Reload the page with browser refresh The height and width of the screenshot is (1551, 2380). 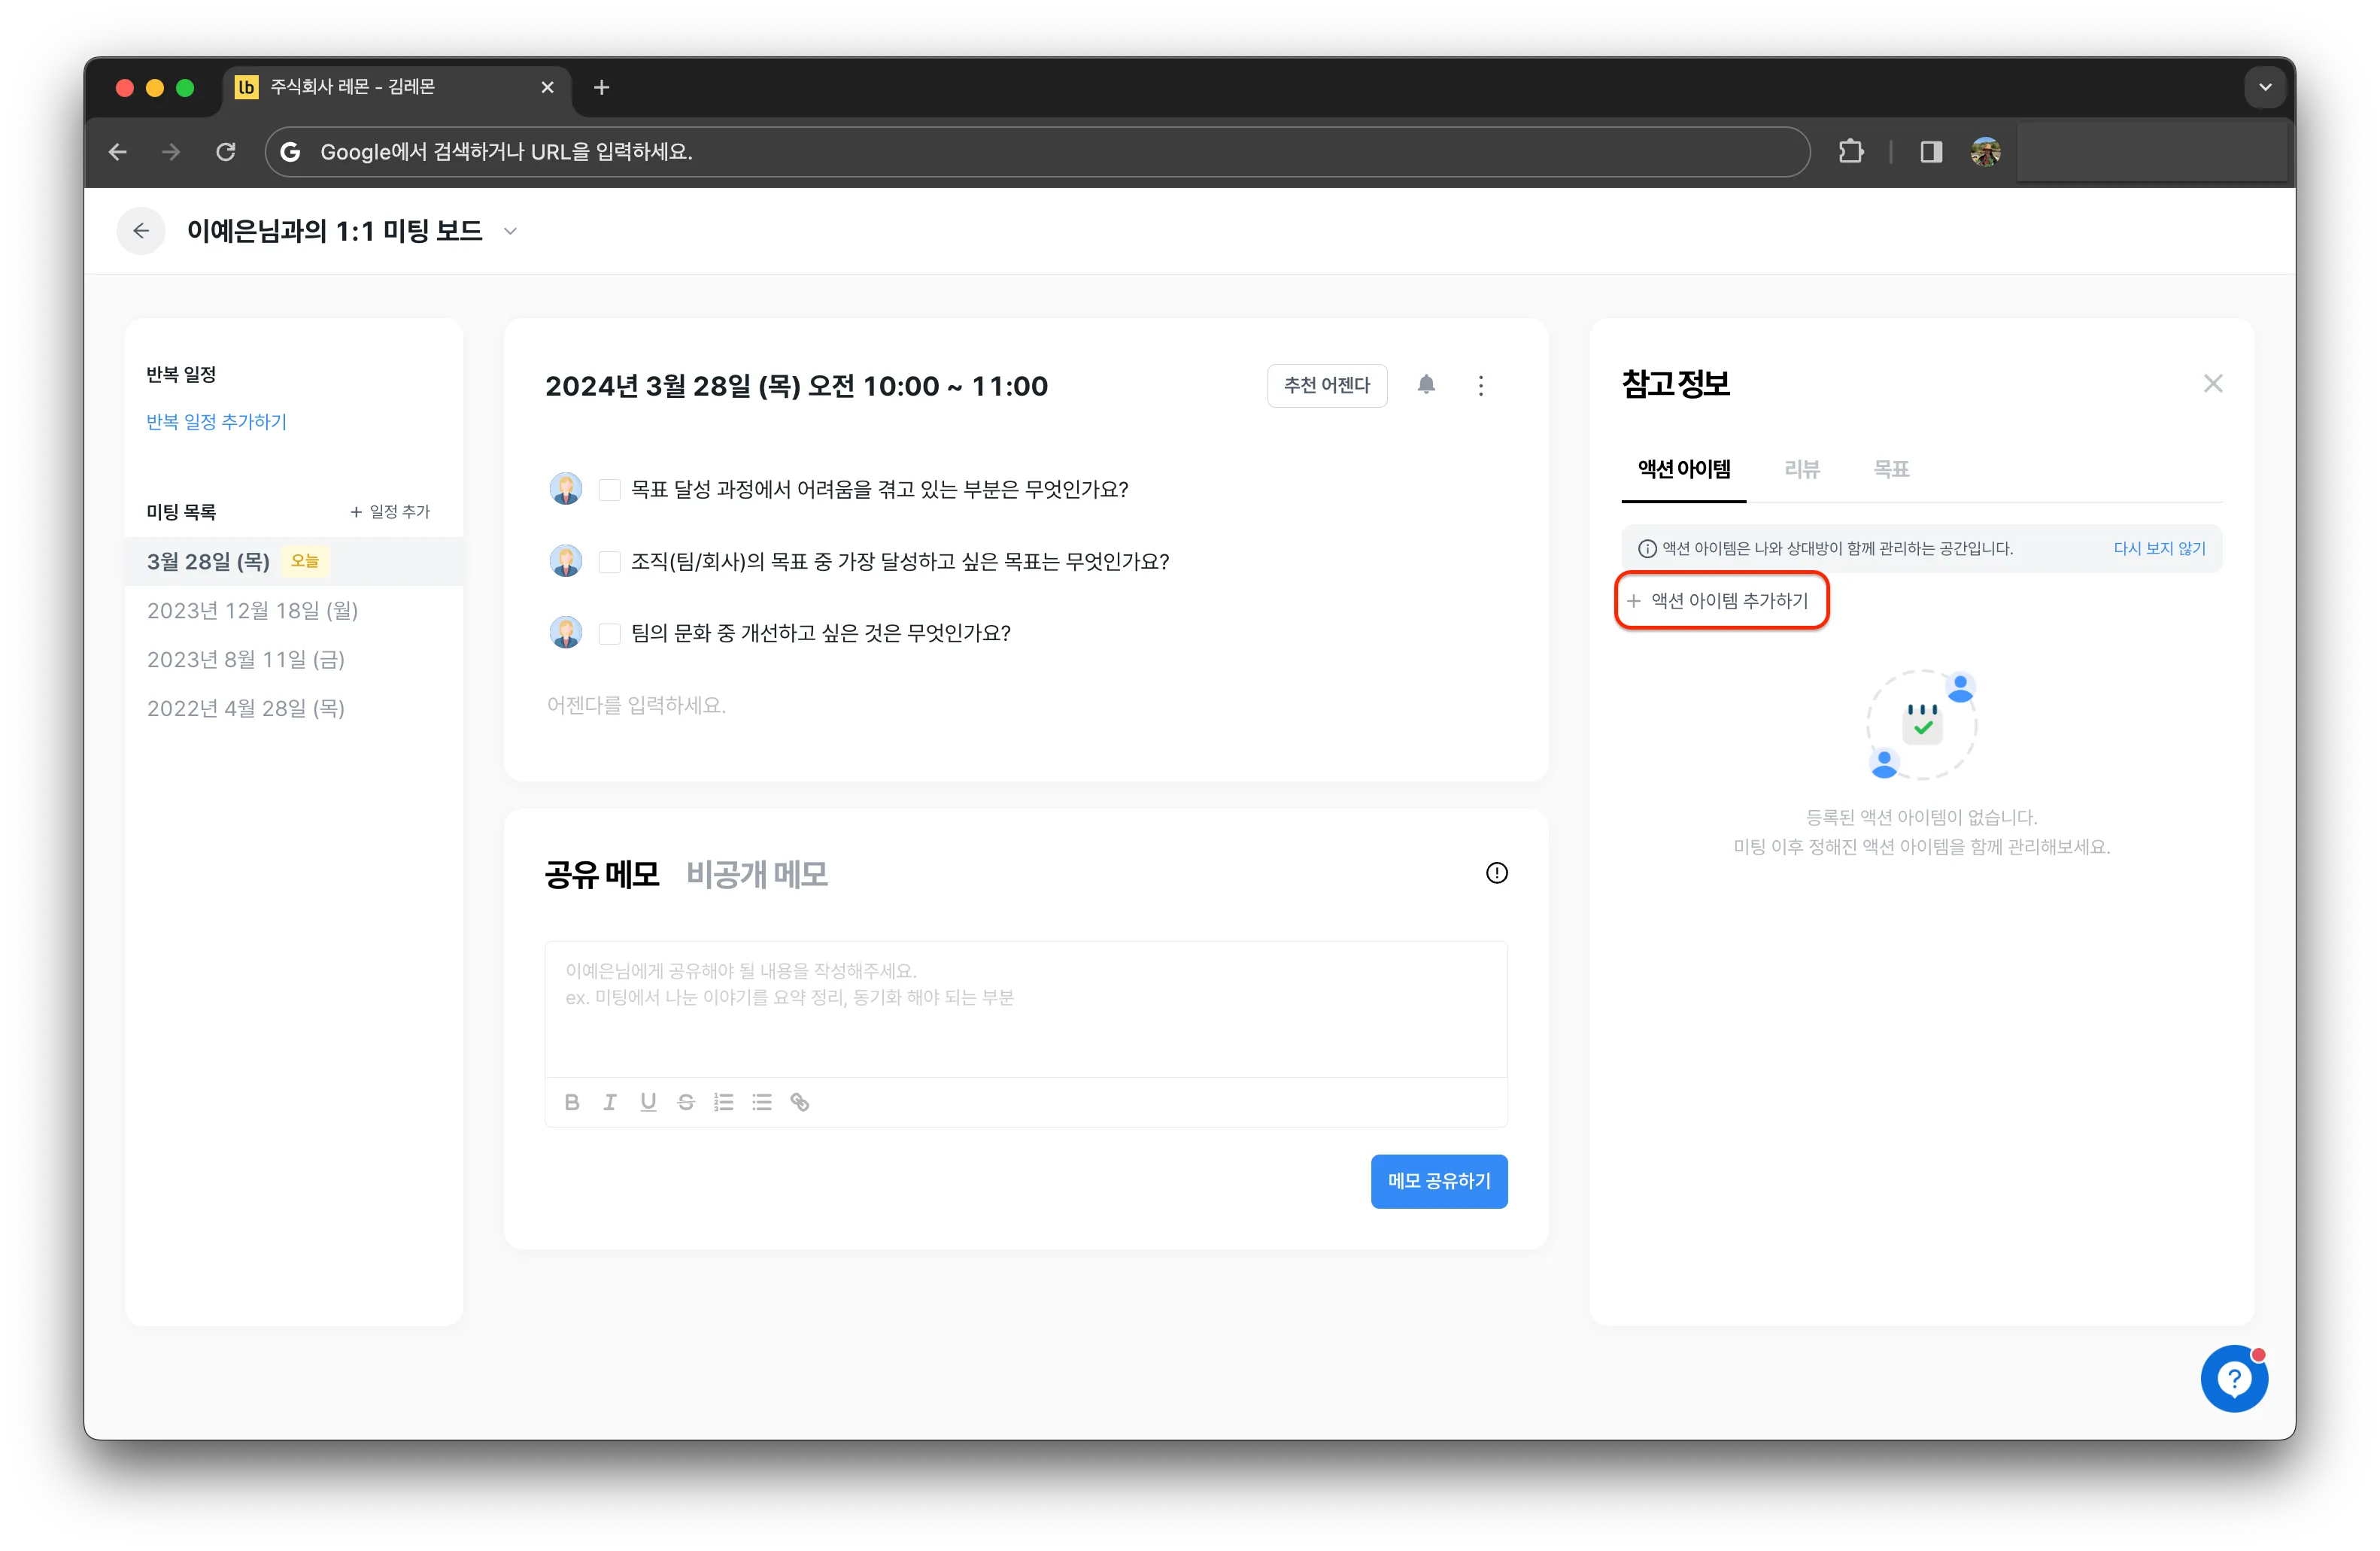[x=226, y=152]
